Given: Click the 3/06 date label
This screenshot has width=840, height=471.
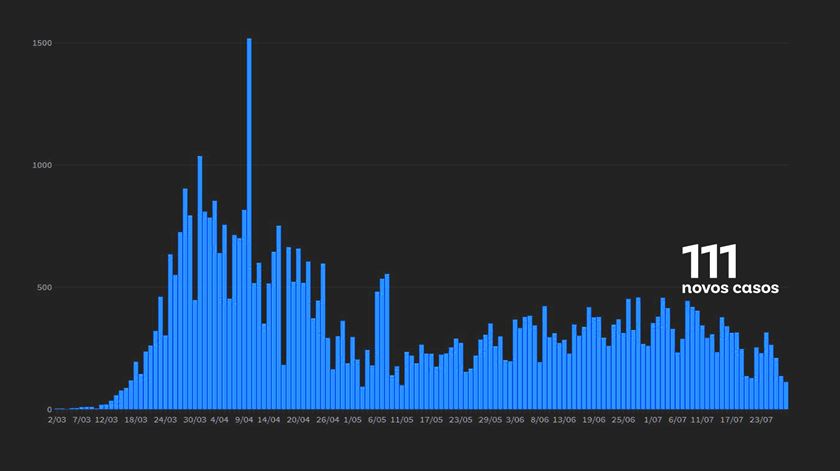Looking at the screenshot, I should [515, 420].
